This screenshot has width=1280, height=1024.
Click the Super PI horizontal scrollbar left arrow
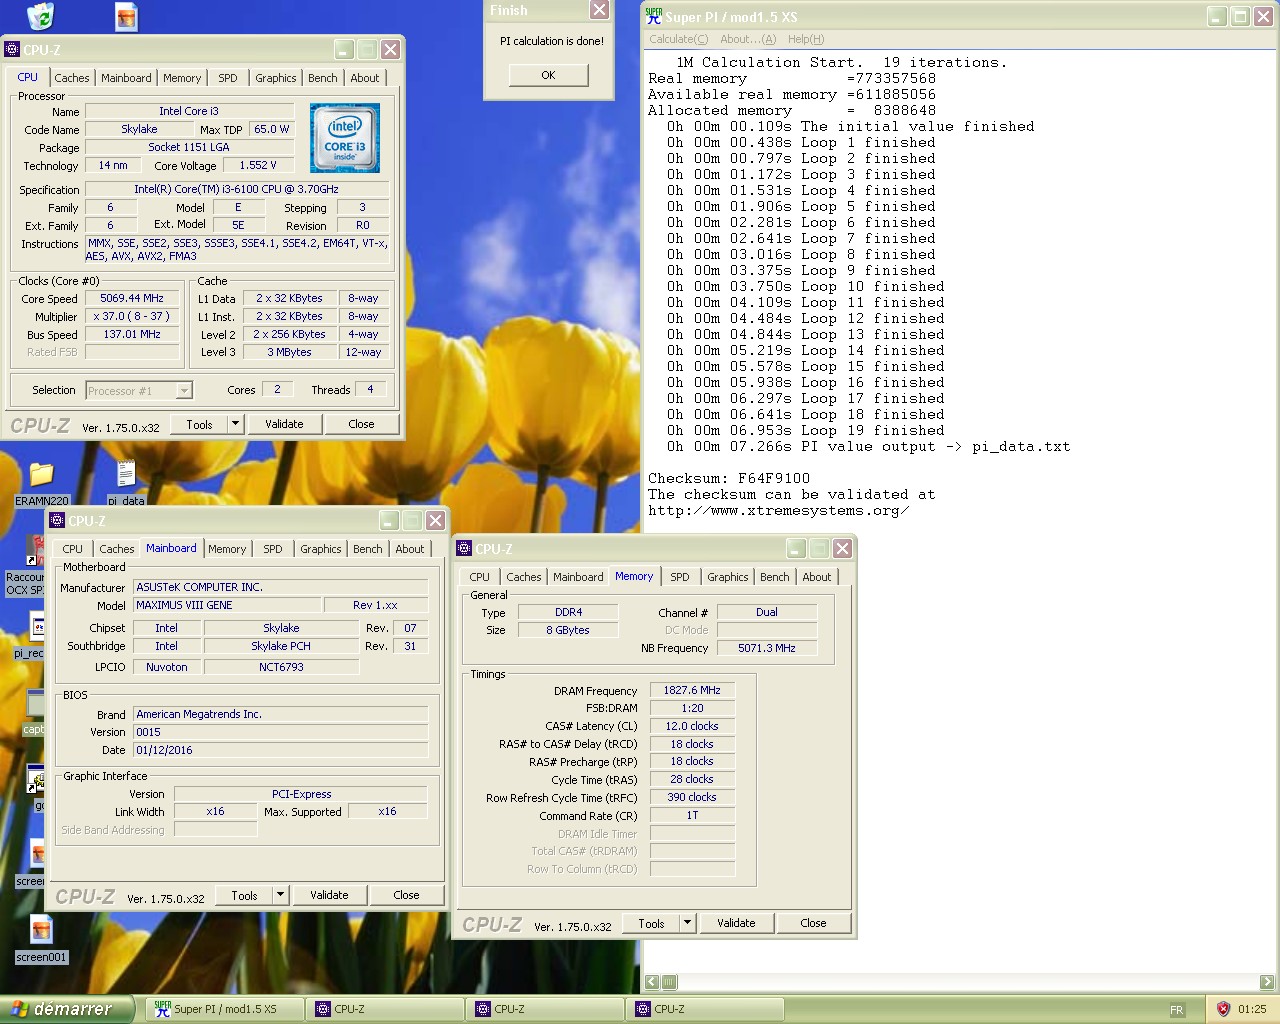coord(652,982)
